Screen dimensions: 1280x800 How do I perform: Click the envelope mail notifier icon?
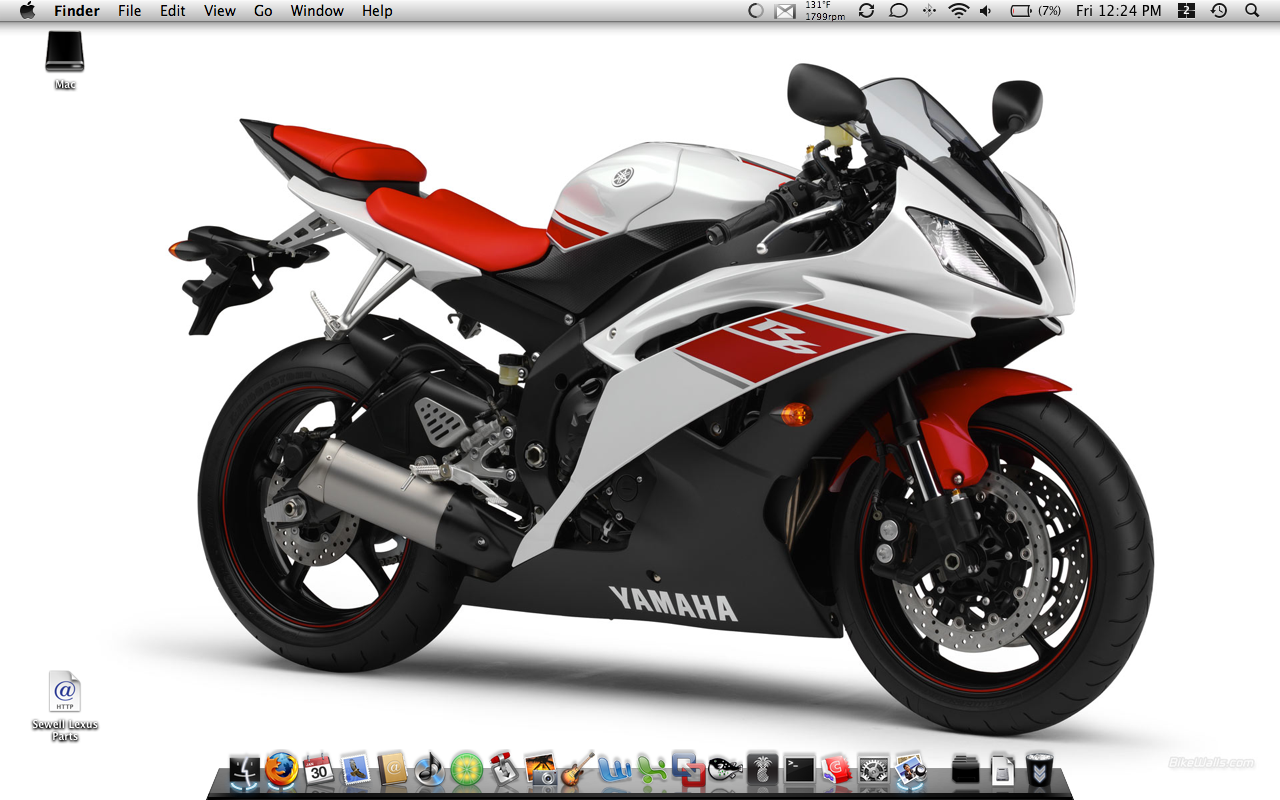point(786,11)
